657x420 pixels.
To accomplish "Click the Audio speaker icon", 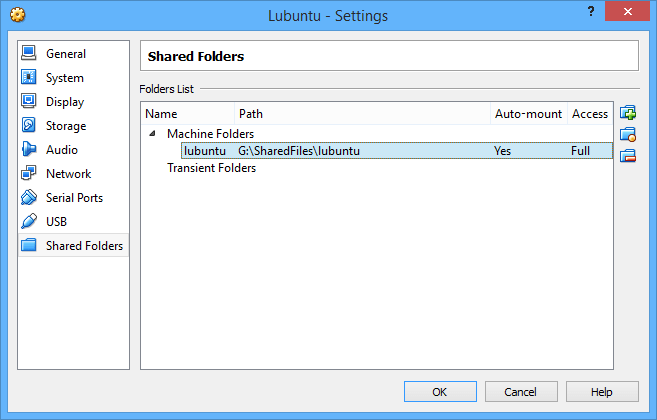I will [x=28, y=150].
